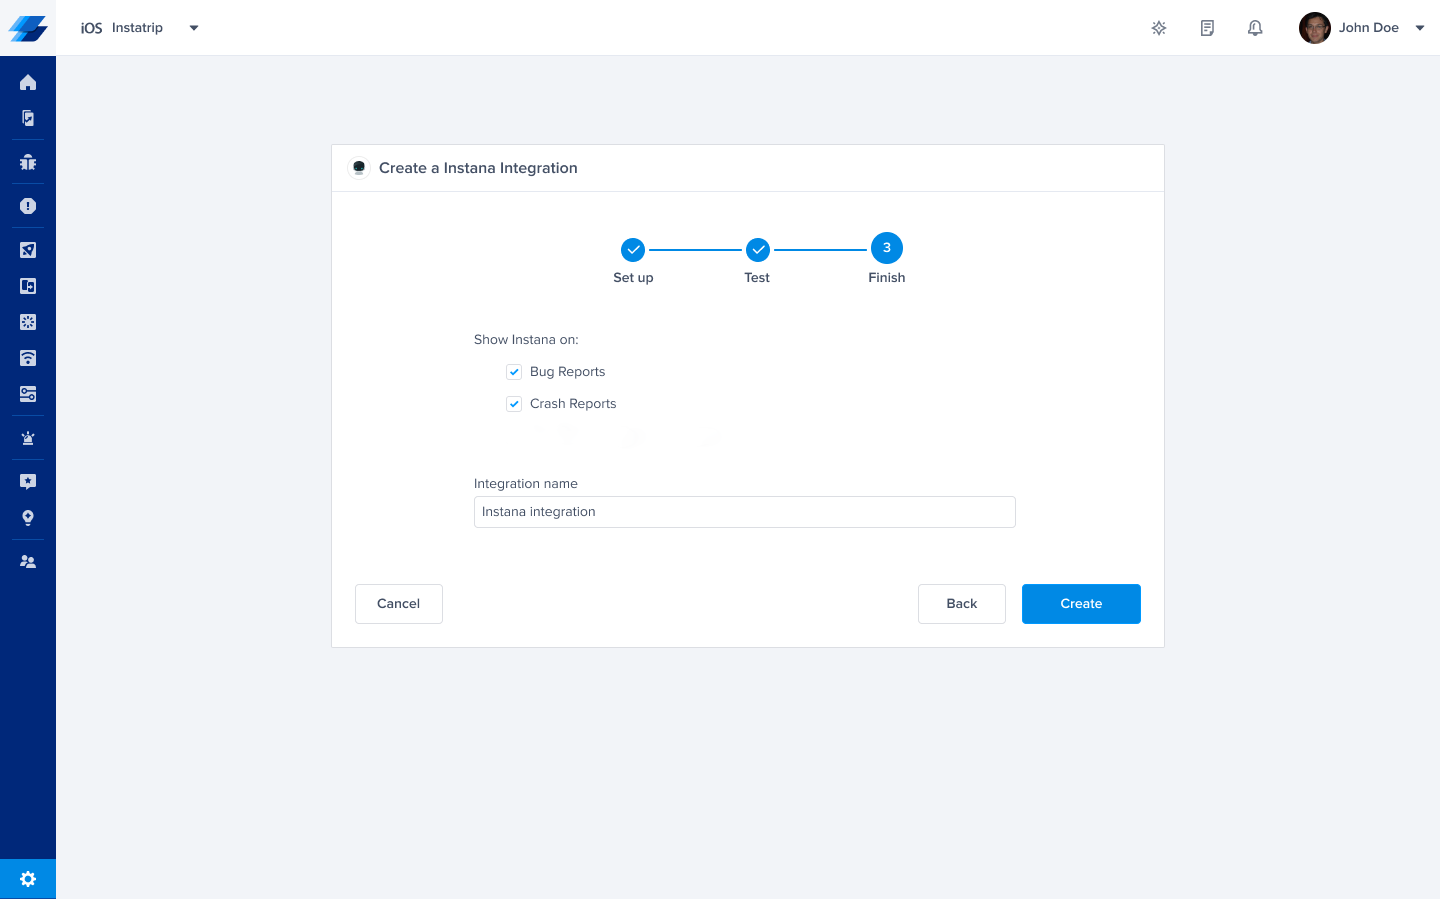Image resolution: width=1440 pixels, height=899 pixels.
Task: Focus the Integration name input field
Action: coord(745,512)
